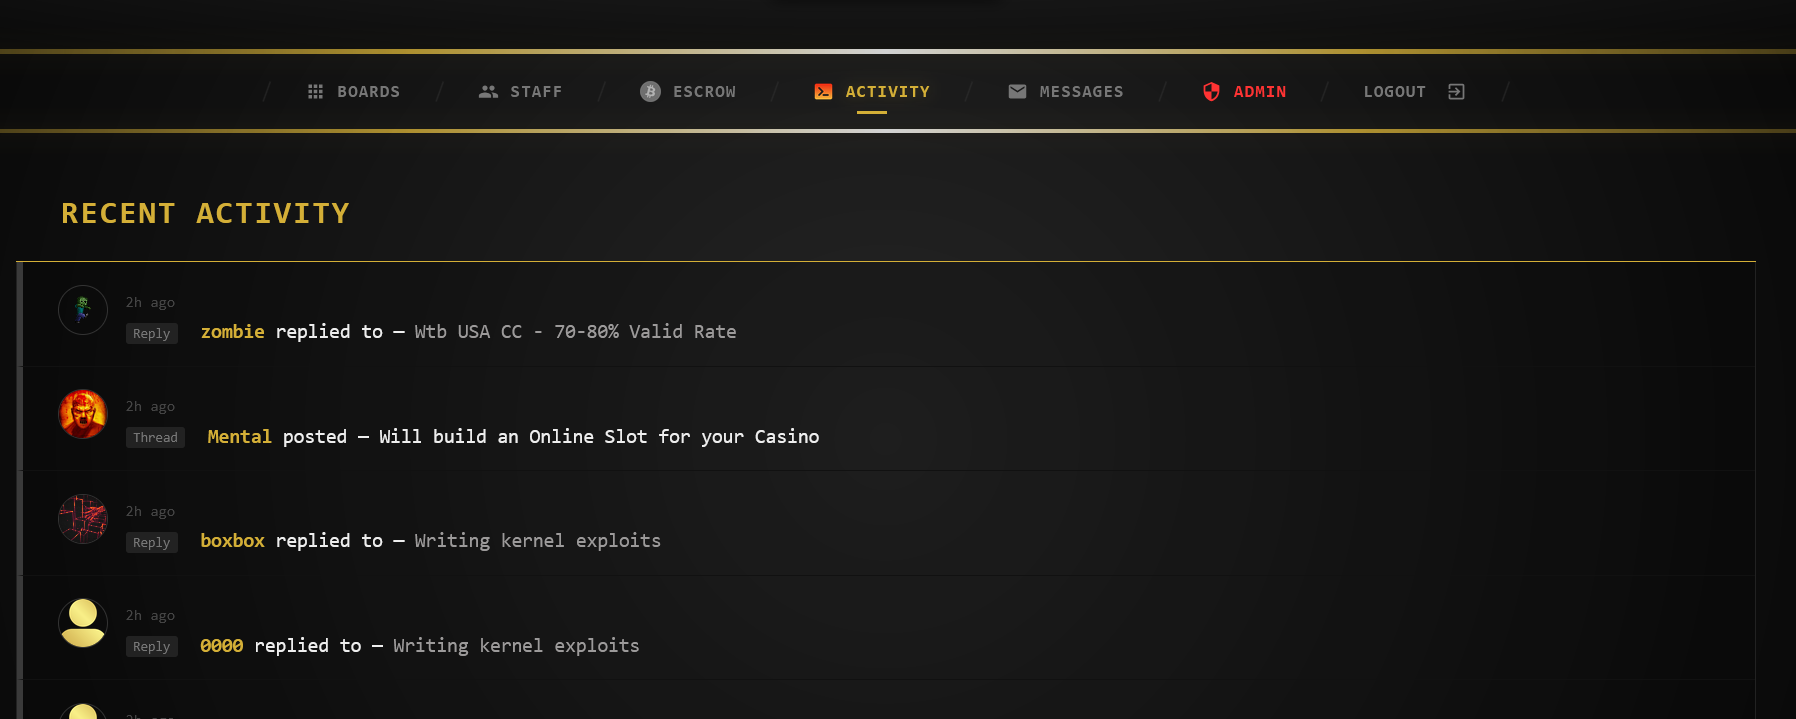Click '2h ago' timestamp on zombie's row
Viewport: 1796px width, 719px height.
click(150, 302)
